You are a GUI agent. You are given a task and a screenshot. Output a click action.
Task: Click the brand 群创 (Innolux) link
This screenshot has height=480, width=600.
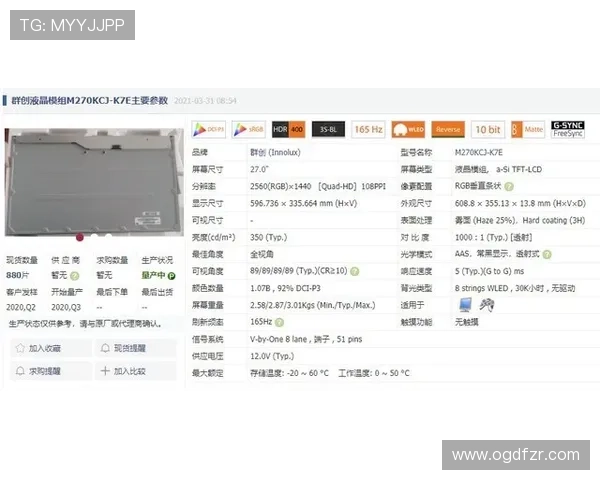pyautogui.click(x=275, y=152)
